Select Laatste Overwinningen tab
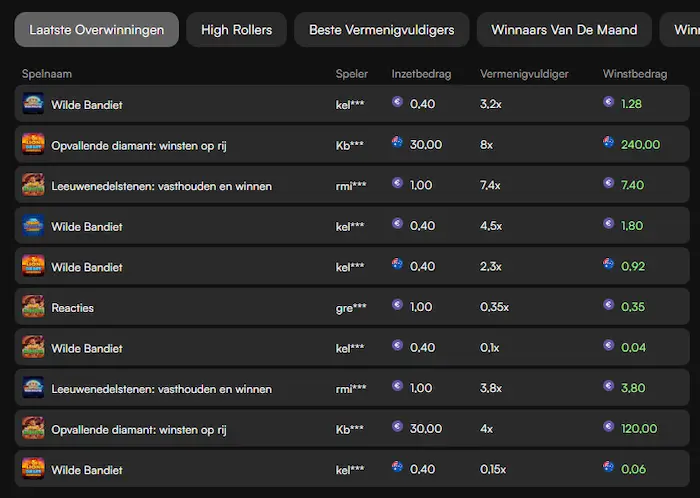Viewport: 700px width, 498px height. click(96, 30)
